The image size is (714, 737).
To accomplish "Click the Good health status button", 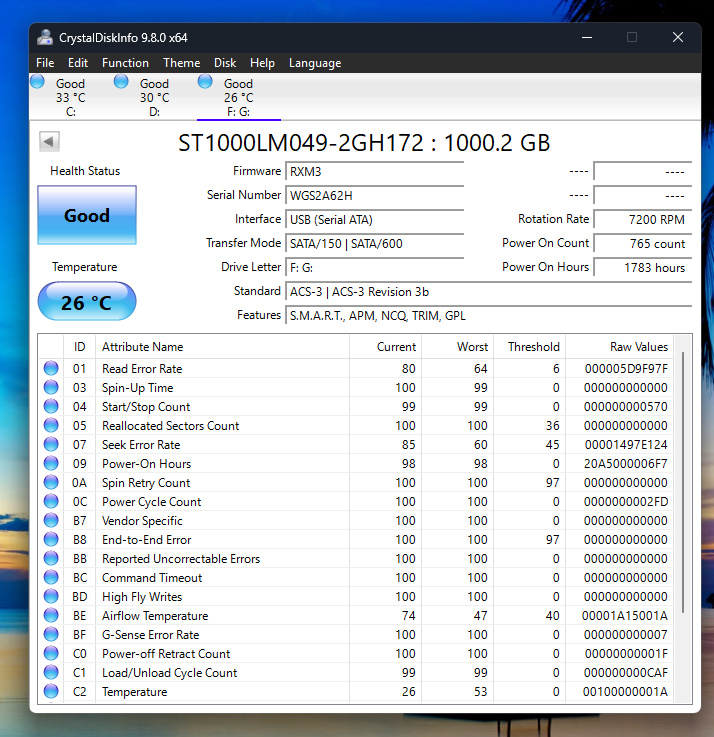I will tap(87, 215).
